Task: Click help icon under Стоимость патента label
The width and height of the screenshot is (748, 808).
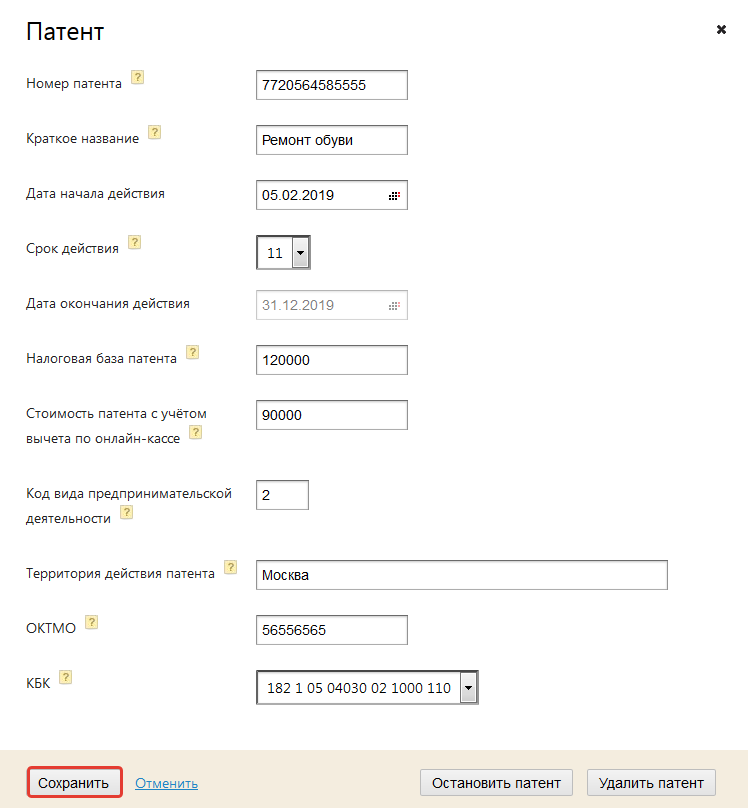Action: [x=196, y=432]
